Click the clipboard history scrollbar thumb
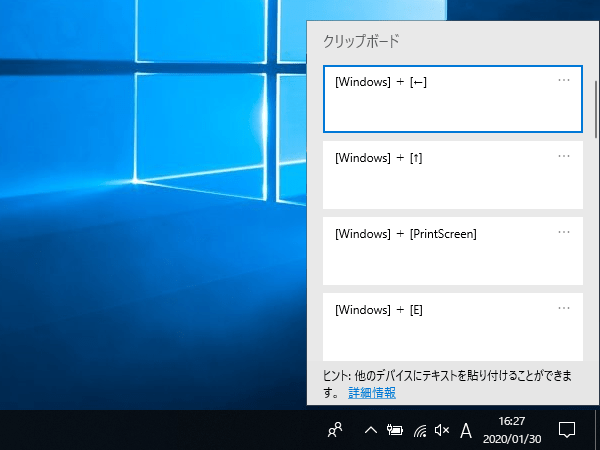 tap(595, 110)
